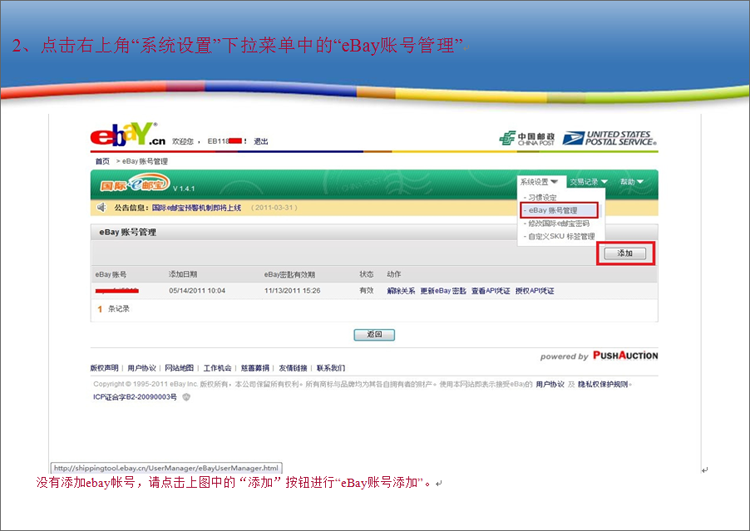This screenshot has height=531, width=750.
Task: Click the 状态 column header
Action: tap(366, 274)
